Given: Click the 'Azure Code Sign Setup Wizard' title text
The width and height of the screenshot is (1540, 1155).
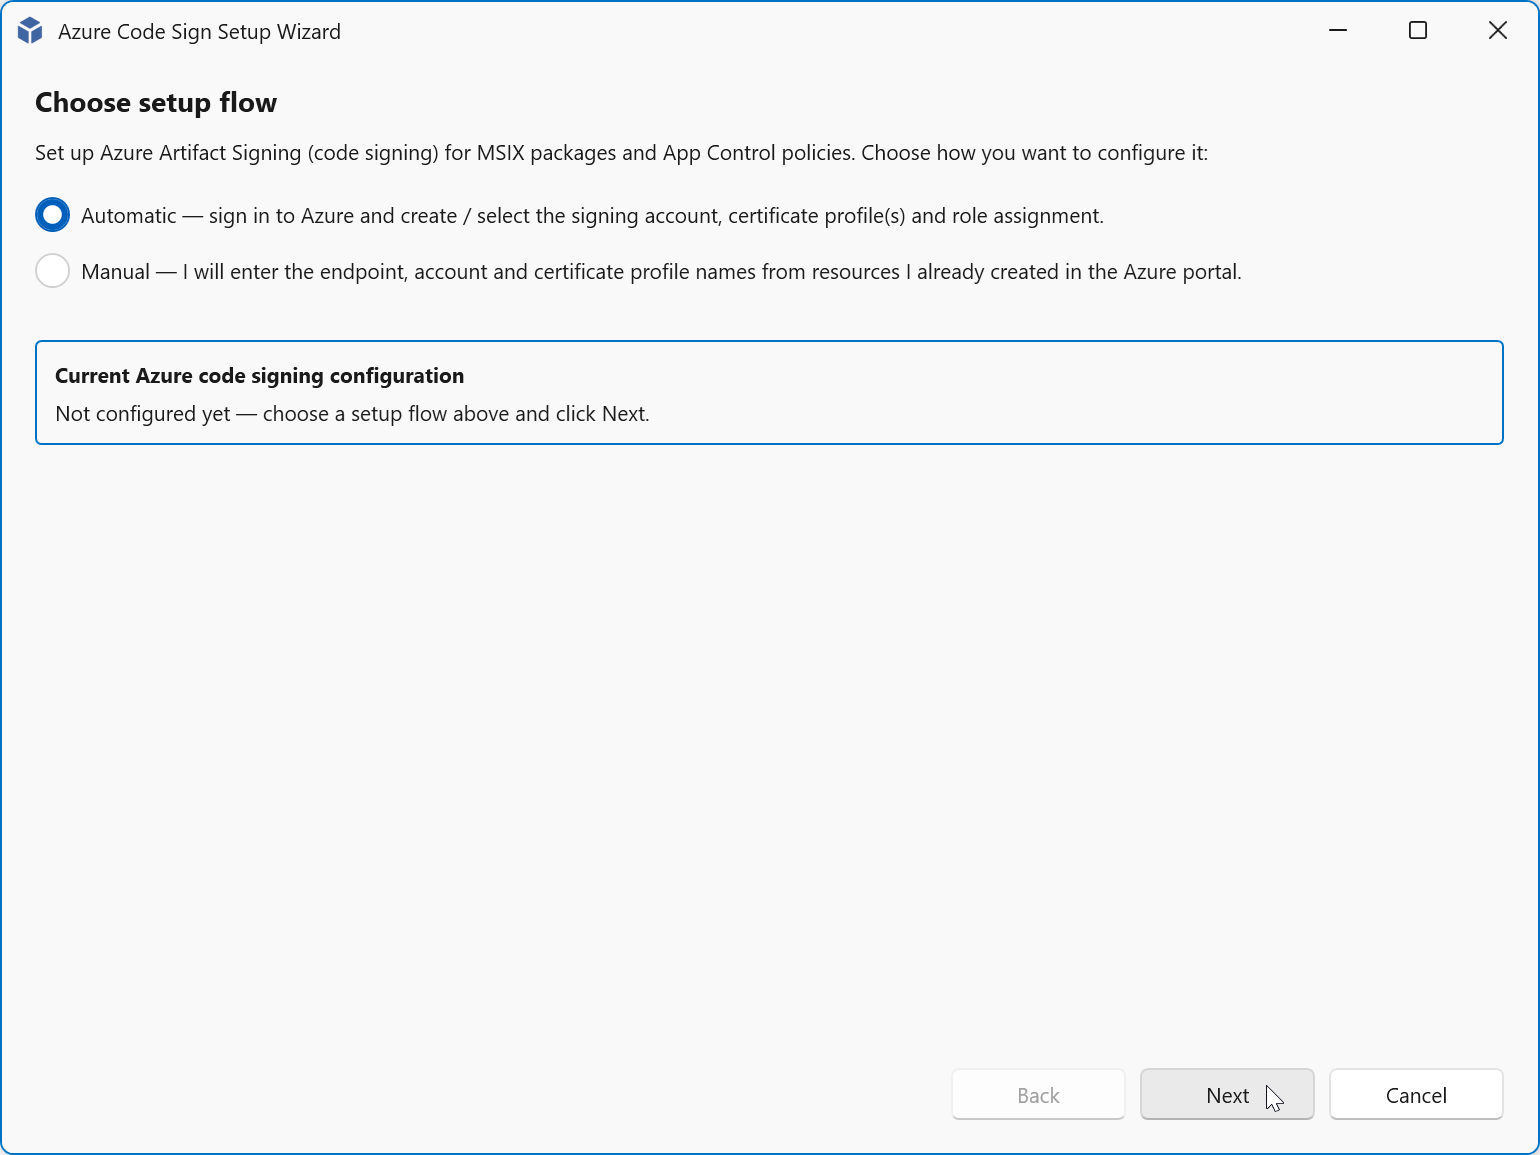Looking at the screenshot, I should (200, 32).
